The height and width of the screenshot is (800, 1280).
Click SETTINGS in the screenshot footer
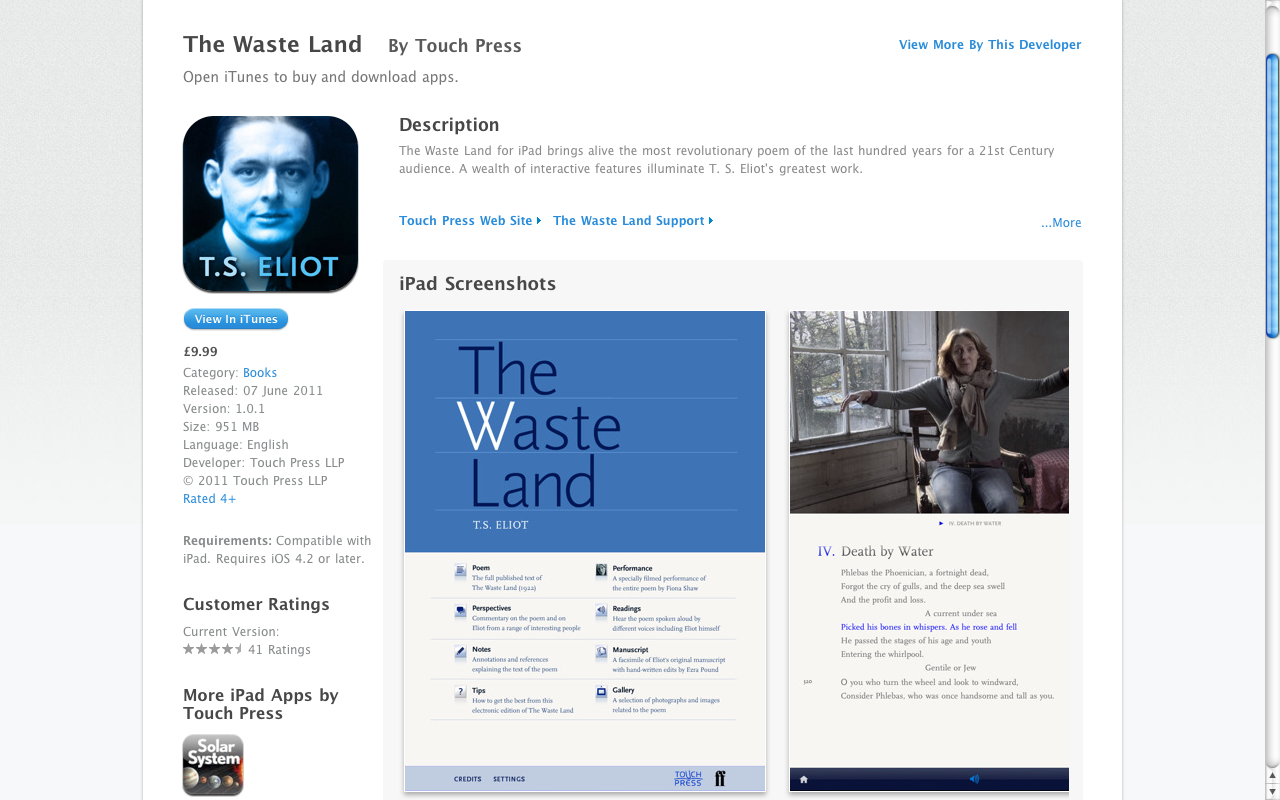pos(509,779)
